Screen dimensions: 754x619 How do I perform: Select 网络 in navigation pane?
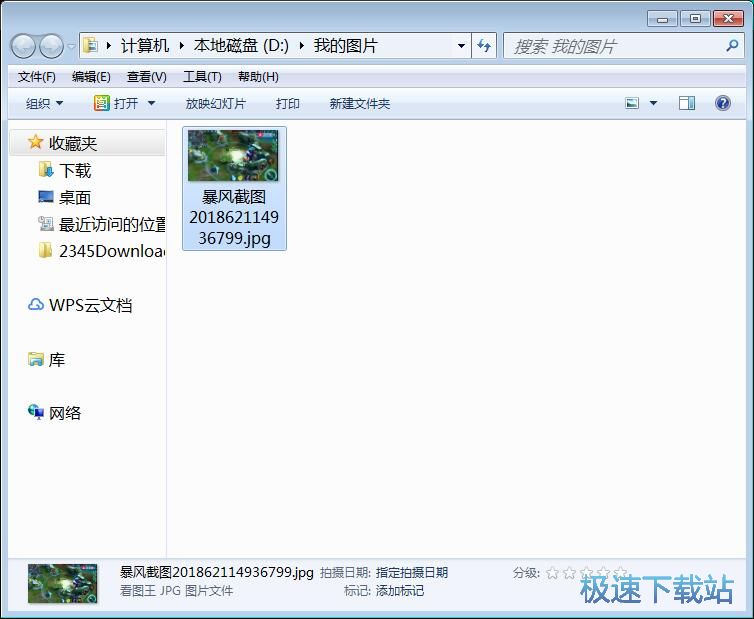65,413
